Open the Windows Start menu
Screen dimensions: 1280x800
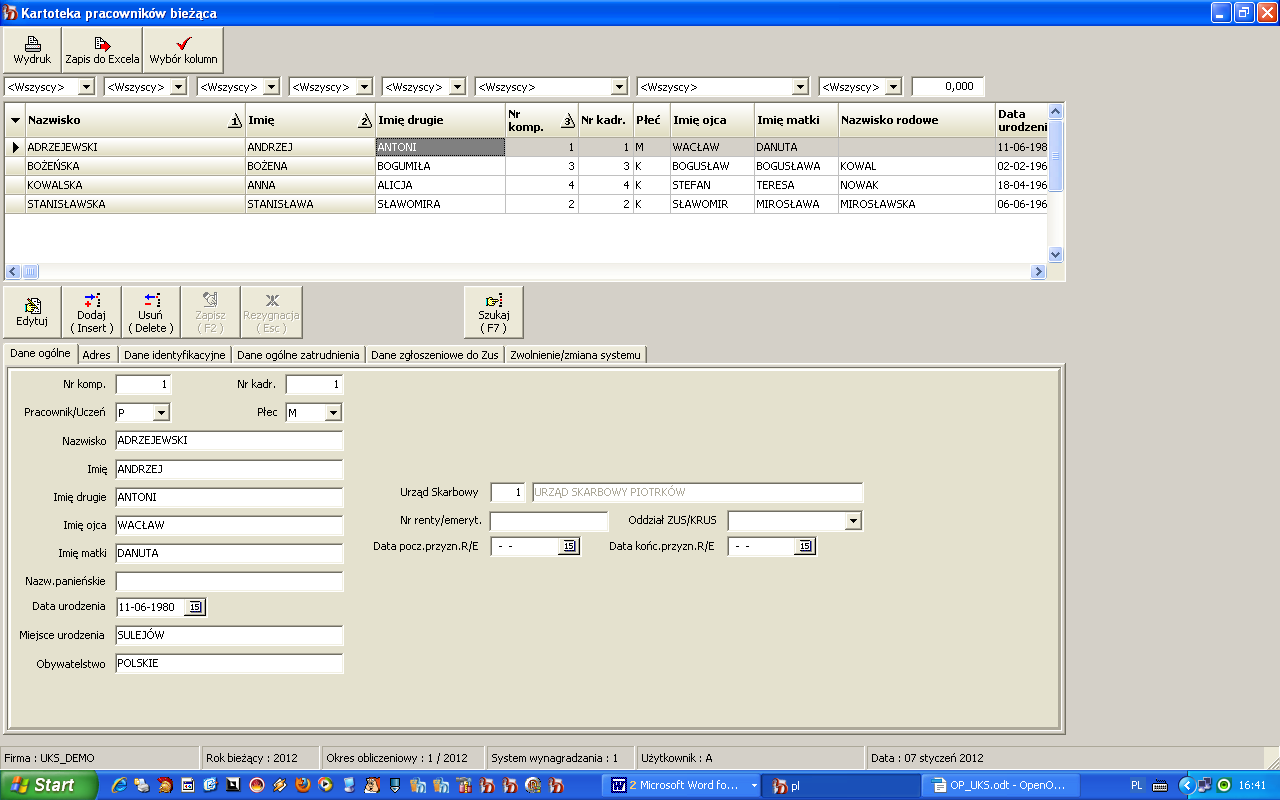click(x=48, y=785)
